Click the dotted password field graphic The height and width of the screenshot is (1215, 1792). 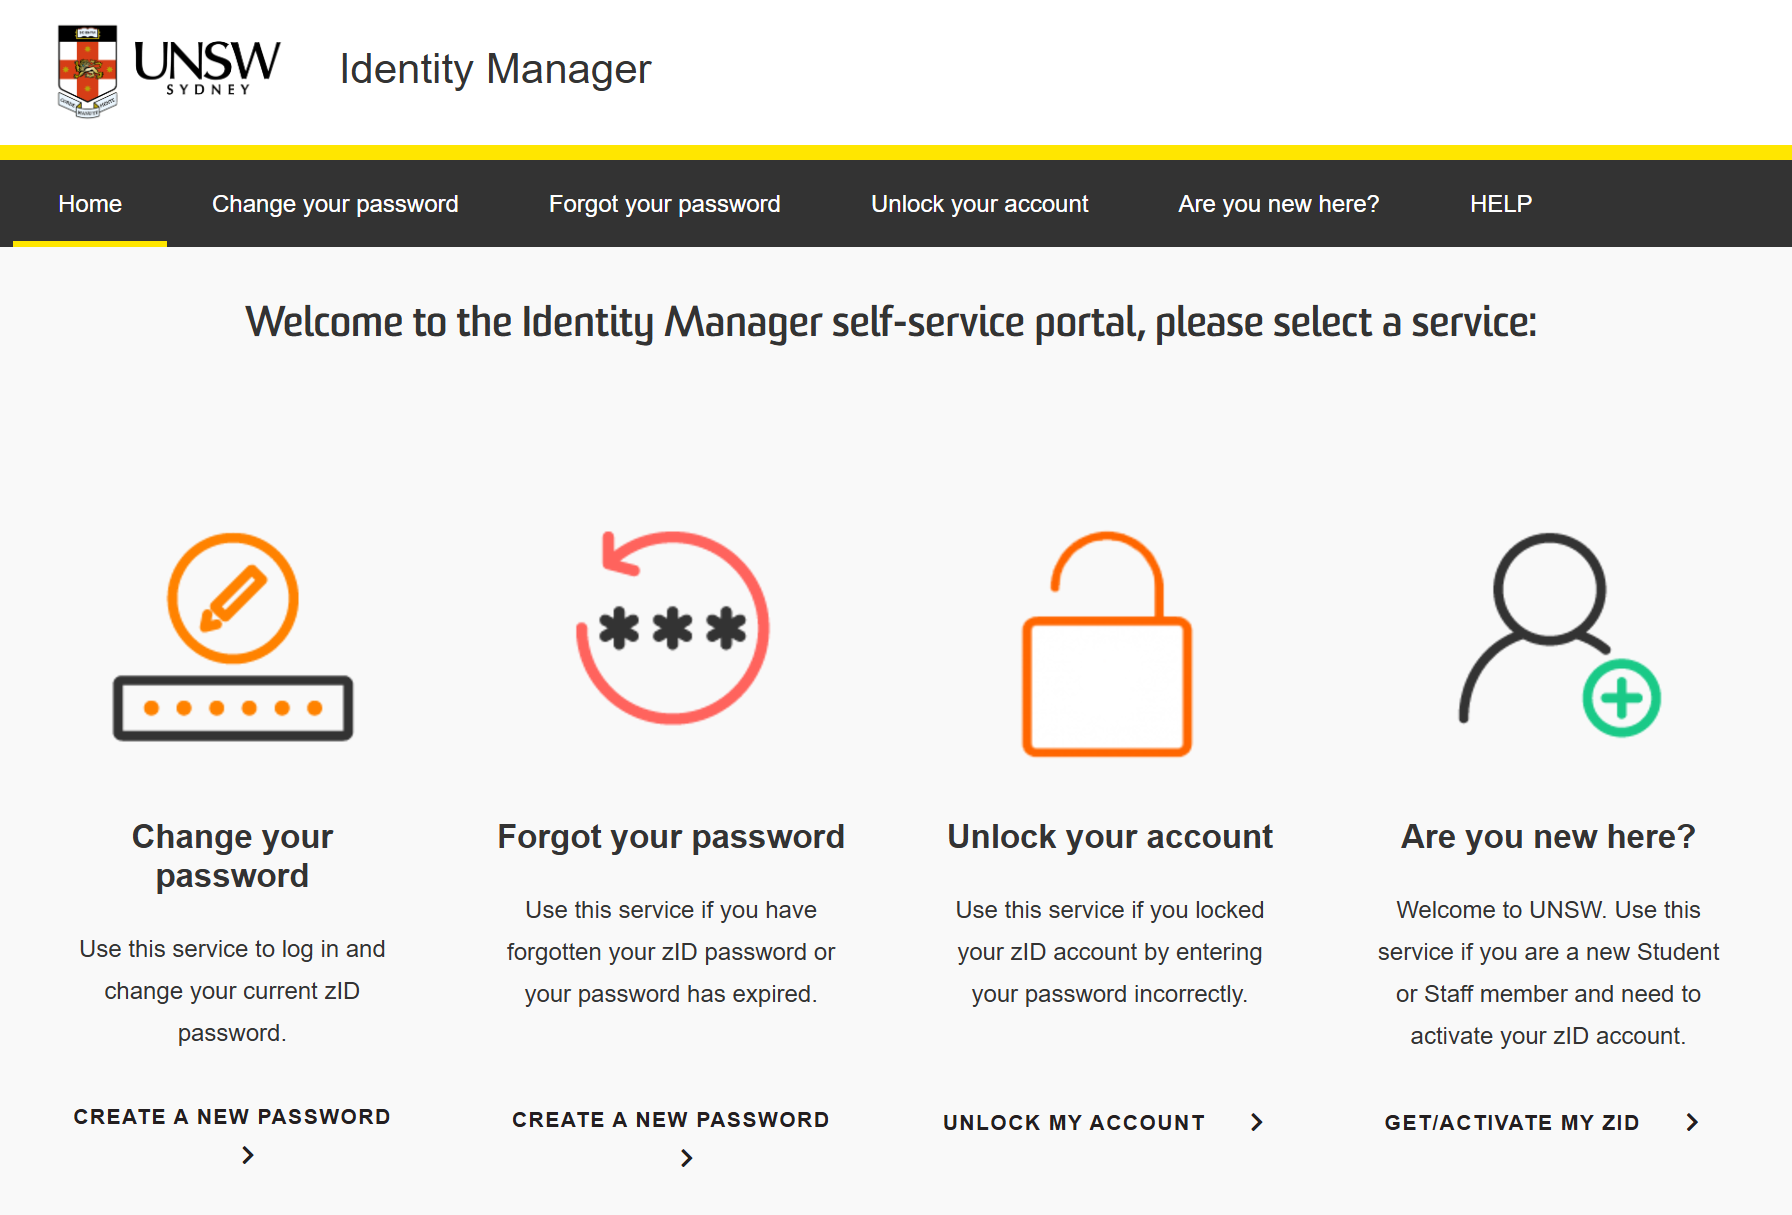[x=232, y=706]
